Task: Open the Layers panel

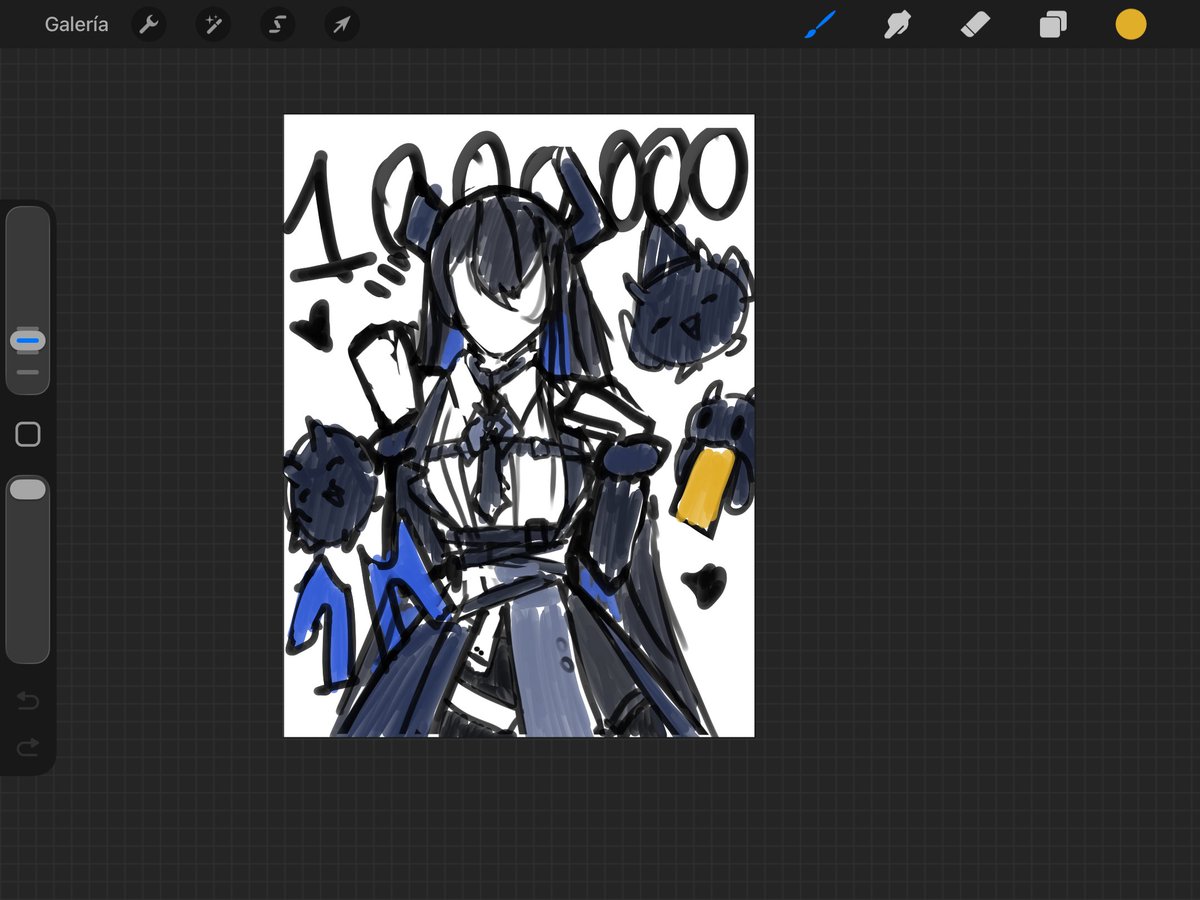Action: 1053,25
